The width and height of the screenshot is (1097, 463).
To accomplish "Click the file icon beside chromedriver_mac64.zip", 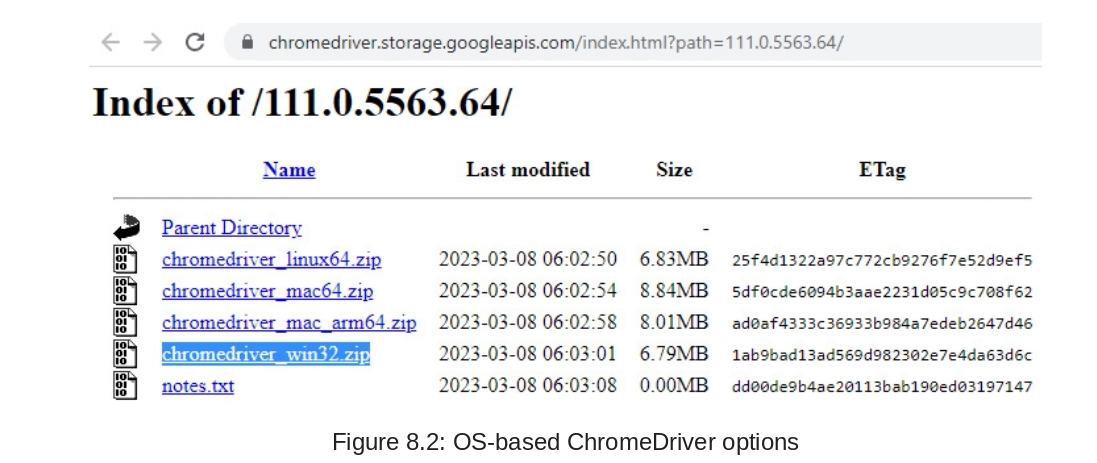I will (125, 291).
